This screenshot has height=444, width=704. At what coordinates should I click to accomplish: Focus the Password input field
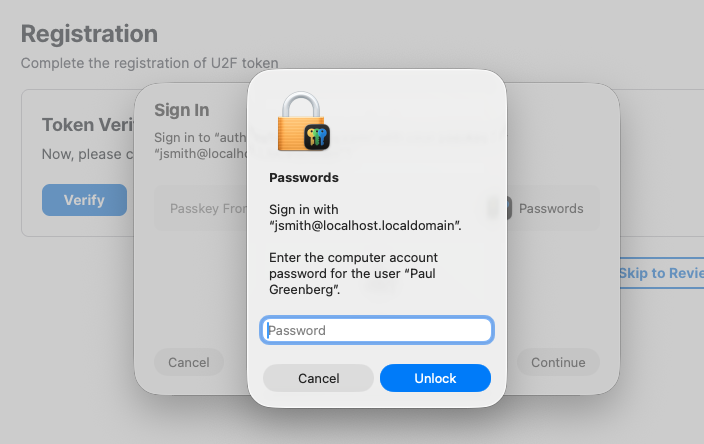(x=377, y=330)
